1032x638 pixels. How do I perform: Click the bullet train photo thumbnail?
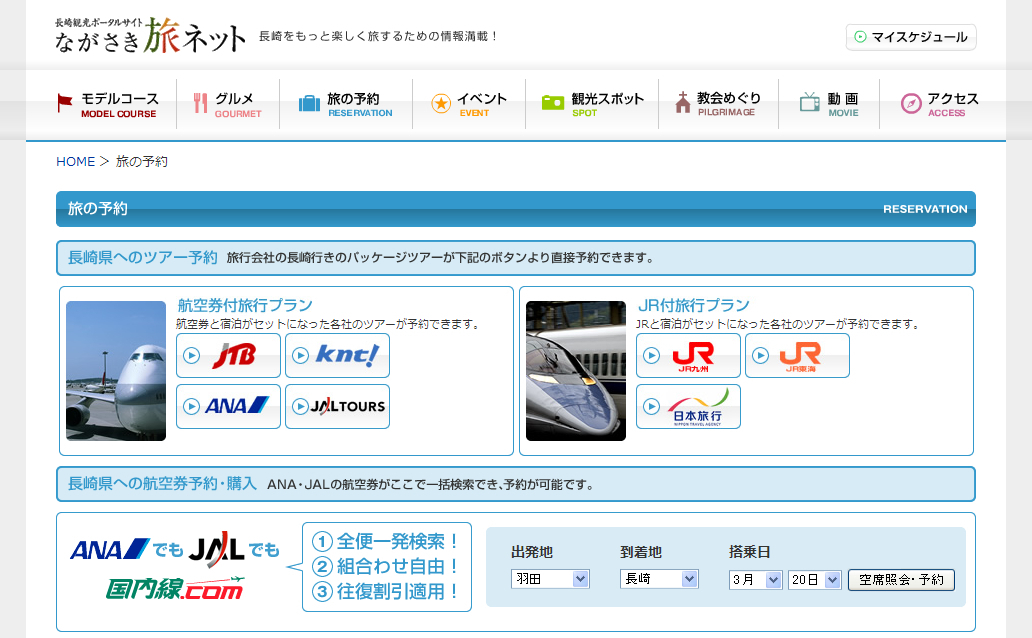tap(576, 371)
